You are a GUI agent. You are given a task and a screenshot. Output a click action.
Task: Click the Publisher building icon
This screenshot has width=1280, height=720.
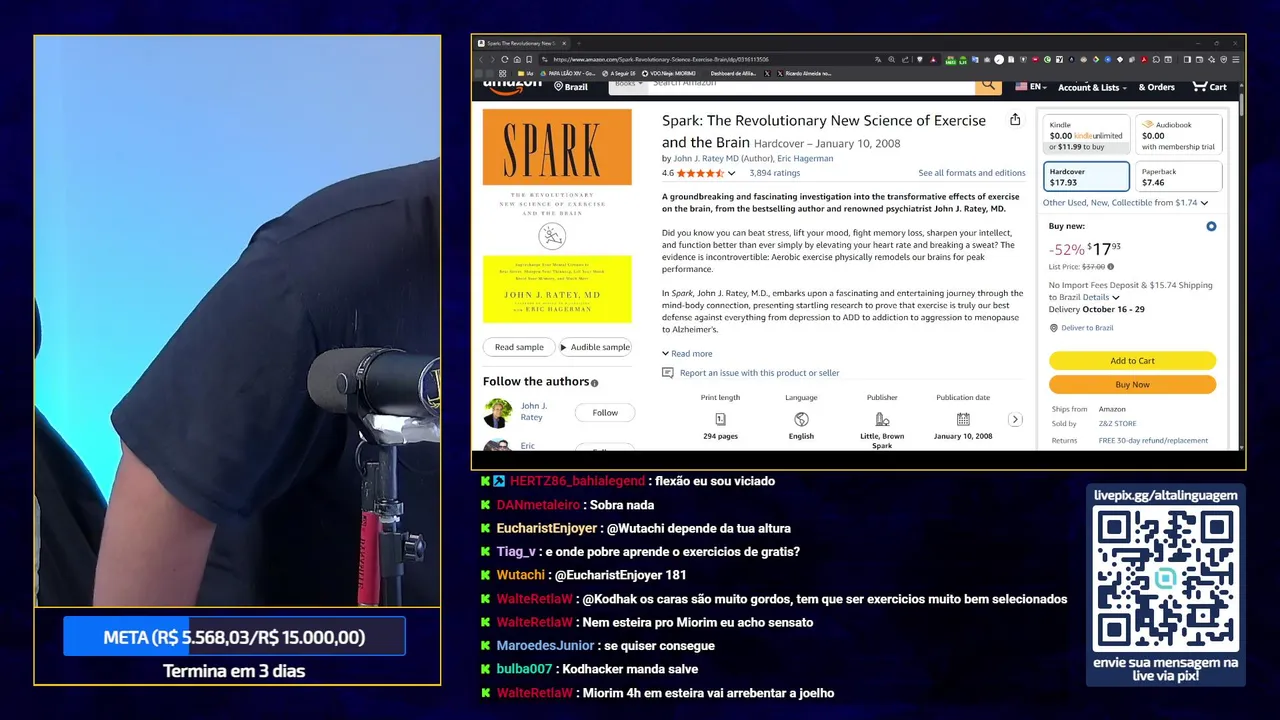point(882,419)
